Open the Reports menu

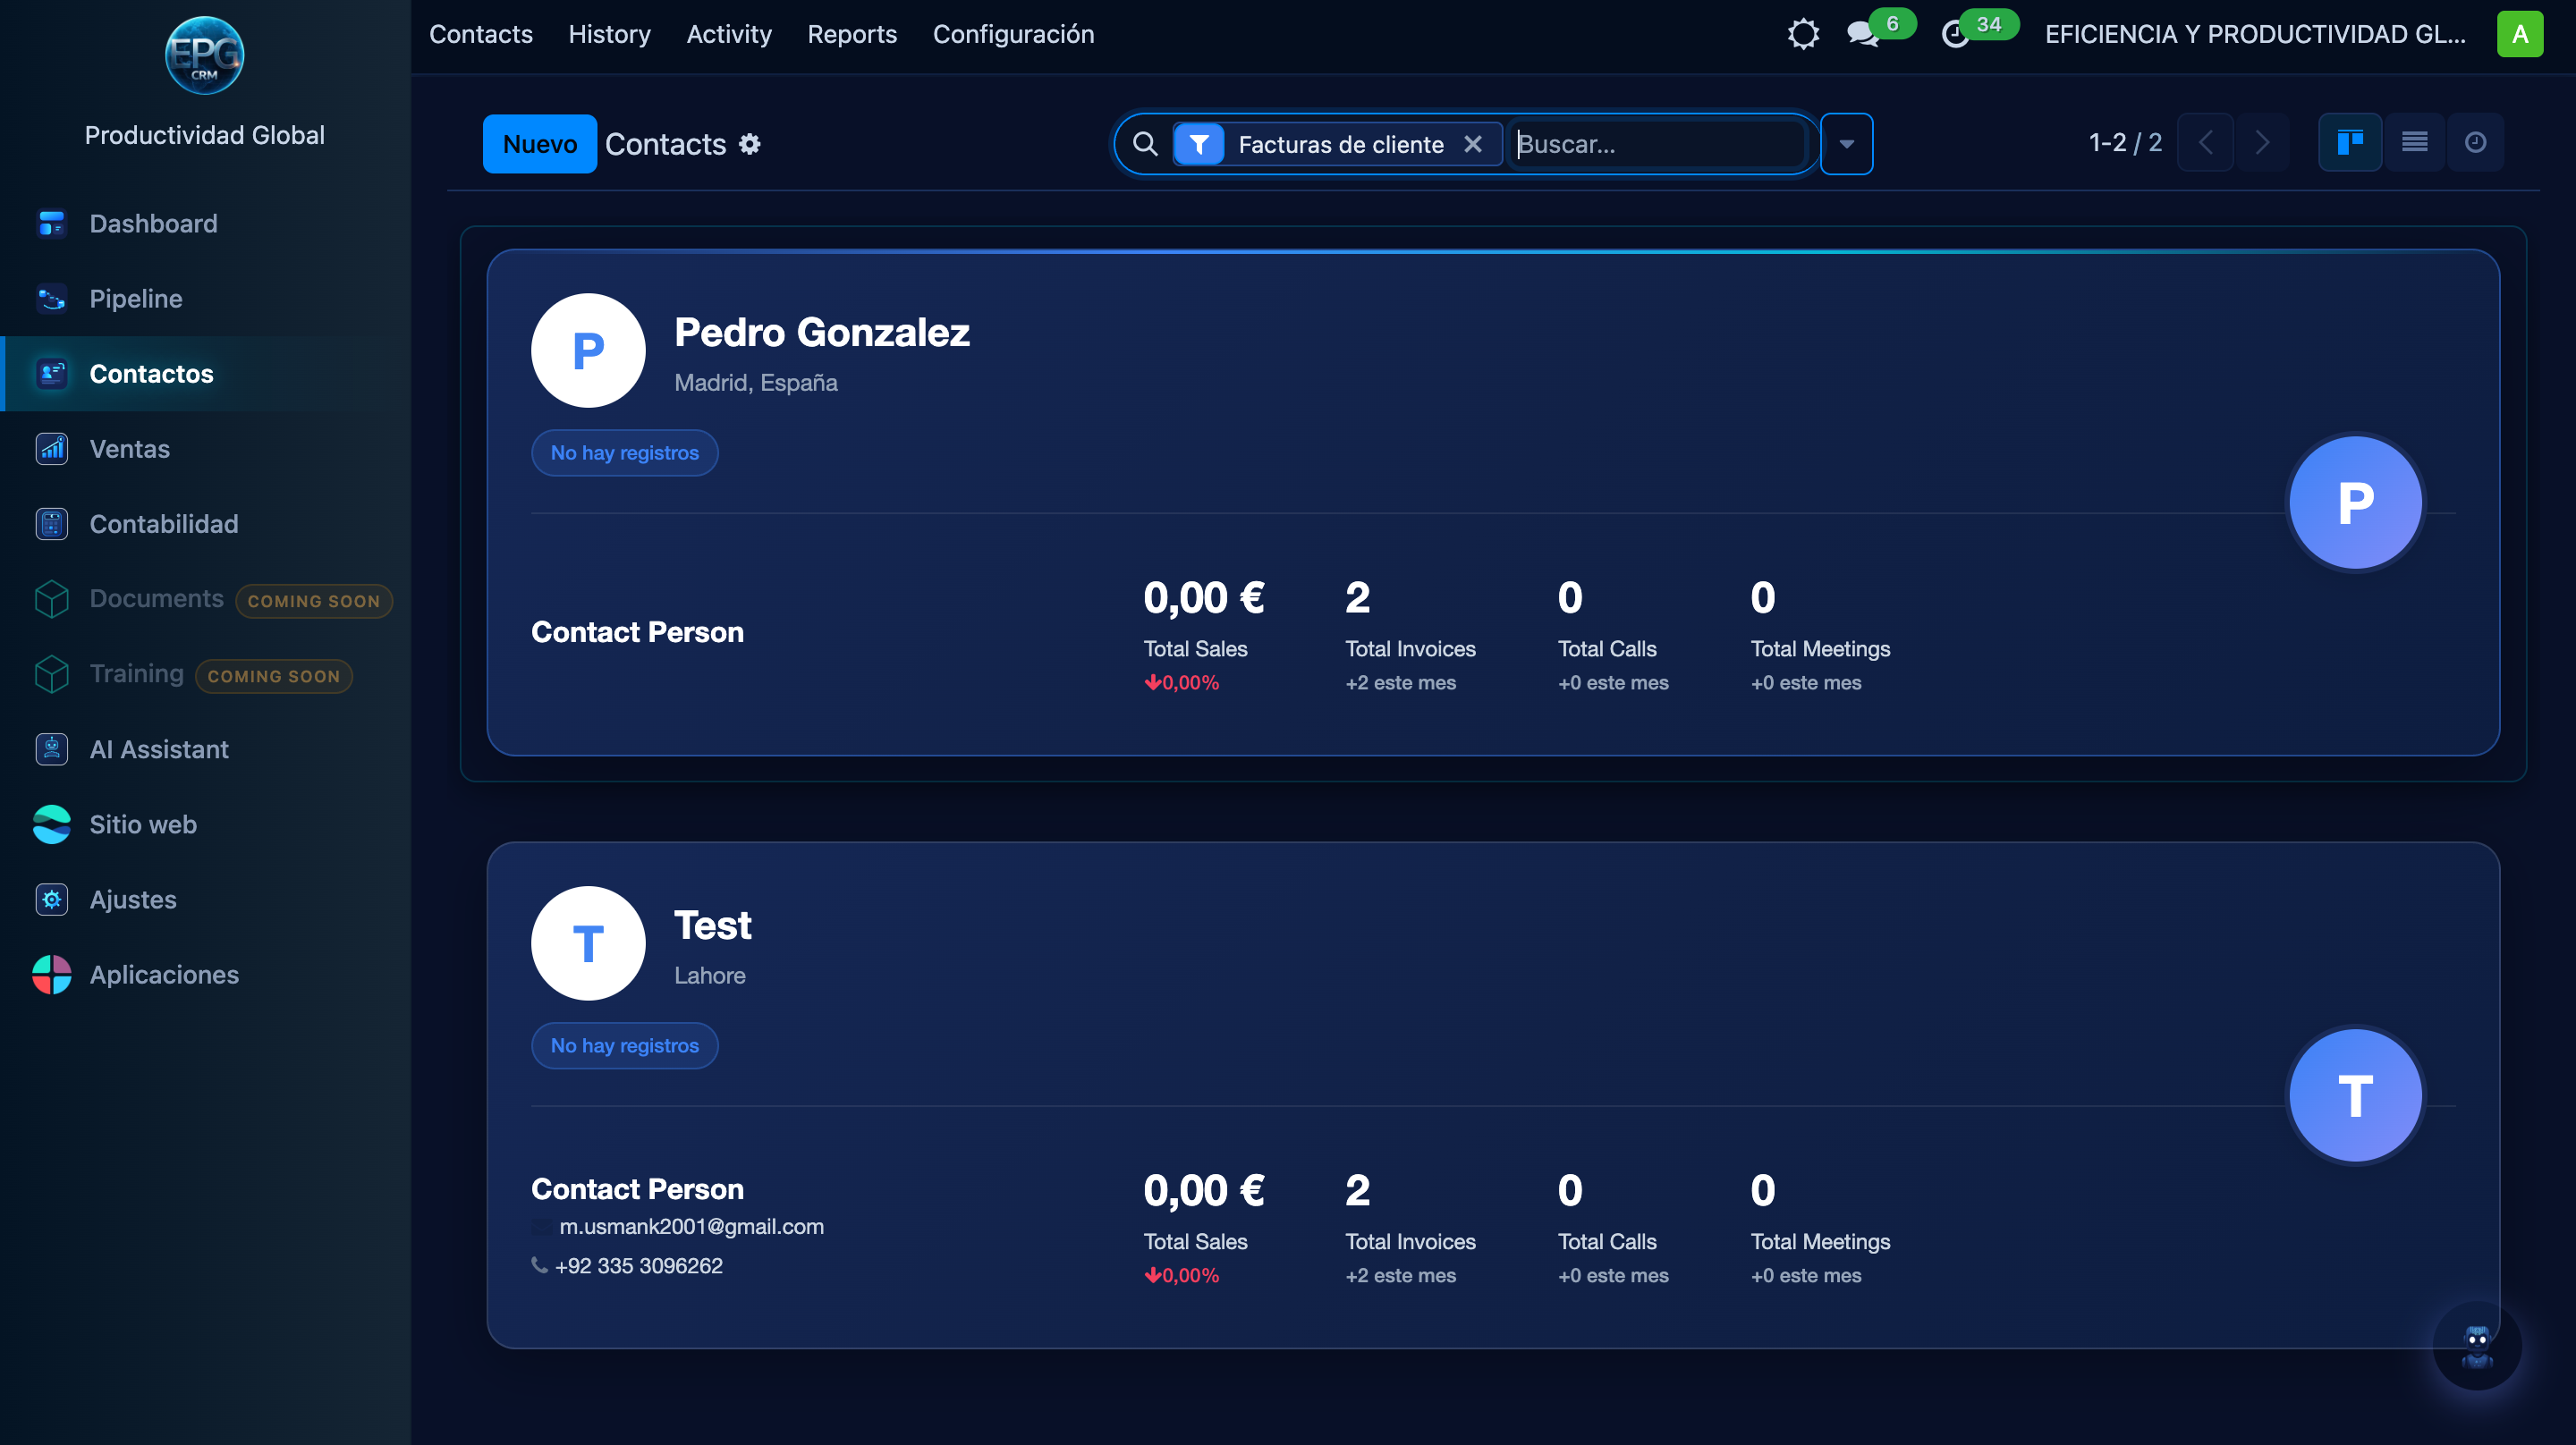[x=852, y=33]
